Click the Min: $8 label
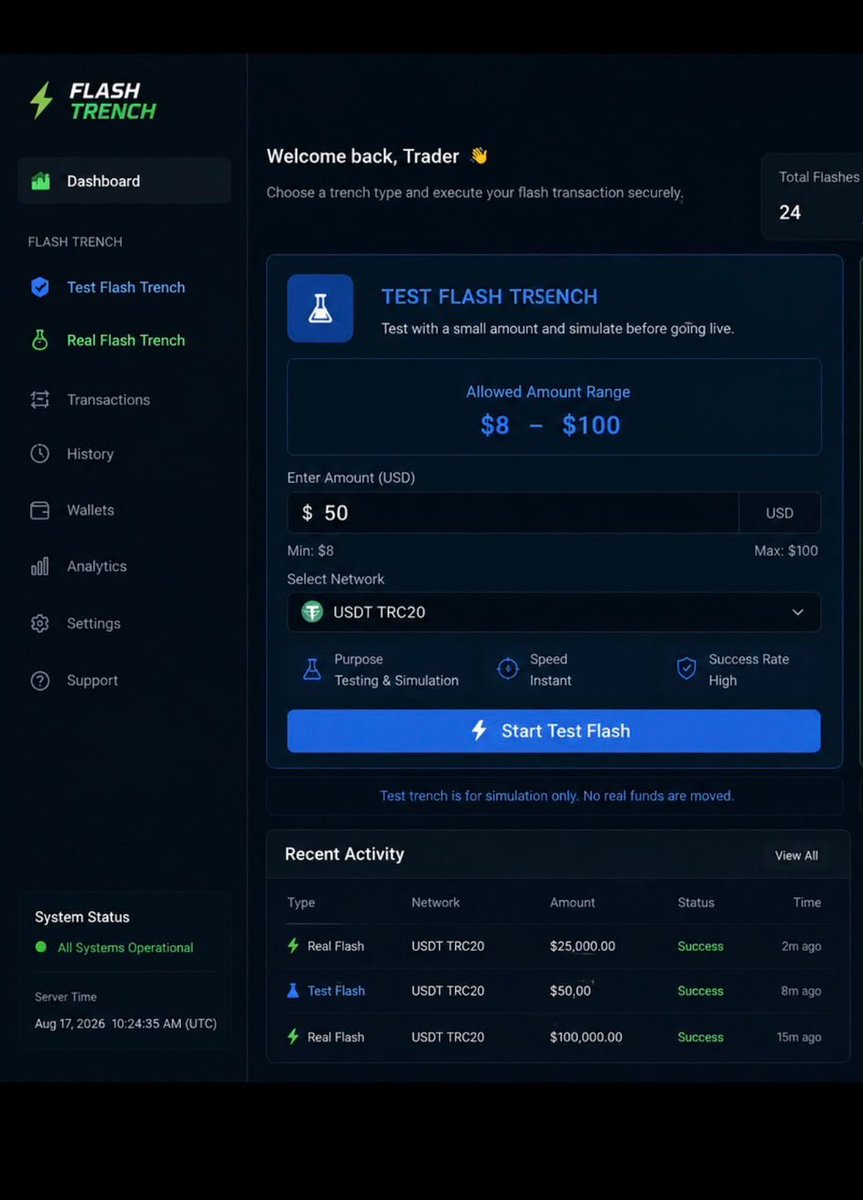The width and height of the screenshot is (863, 1200). (310, 551)
